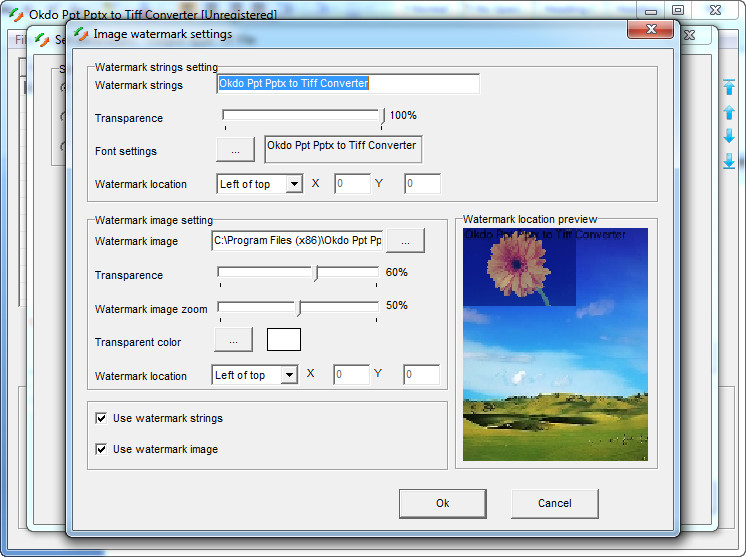Click Cancel to discard watermark settings
This screenshot has height=557, width=746.
[555, 503]
